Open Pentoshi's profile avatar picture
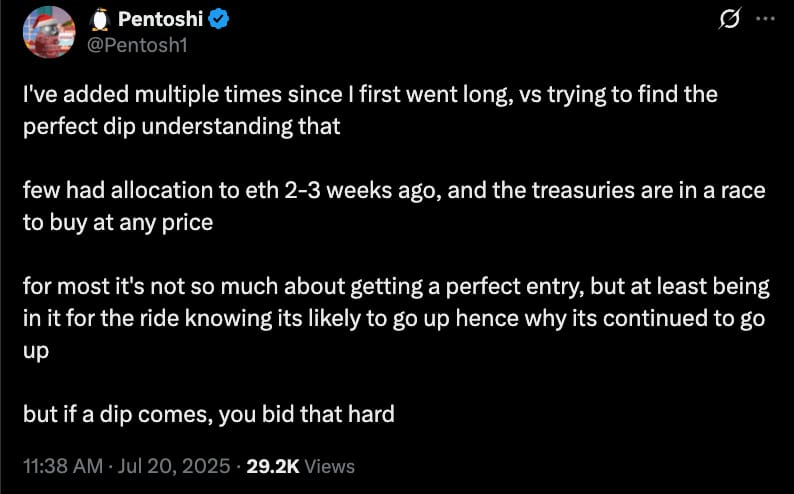 click(x=49, y=35)
